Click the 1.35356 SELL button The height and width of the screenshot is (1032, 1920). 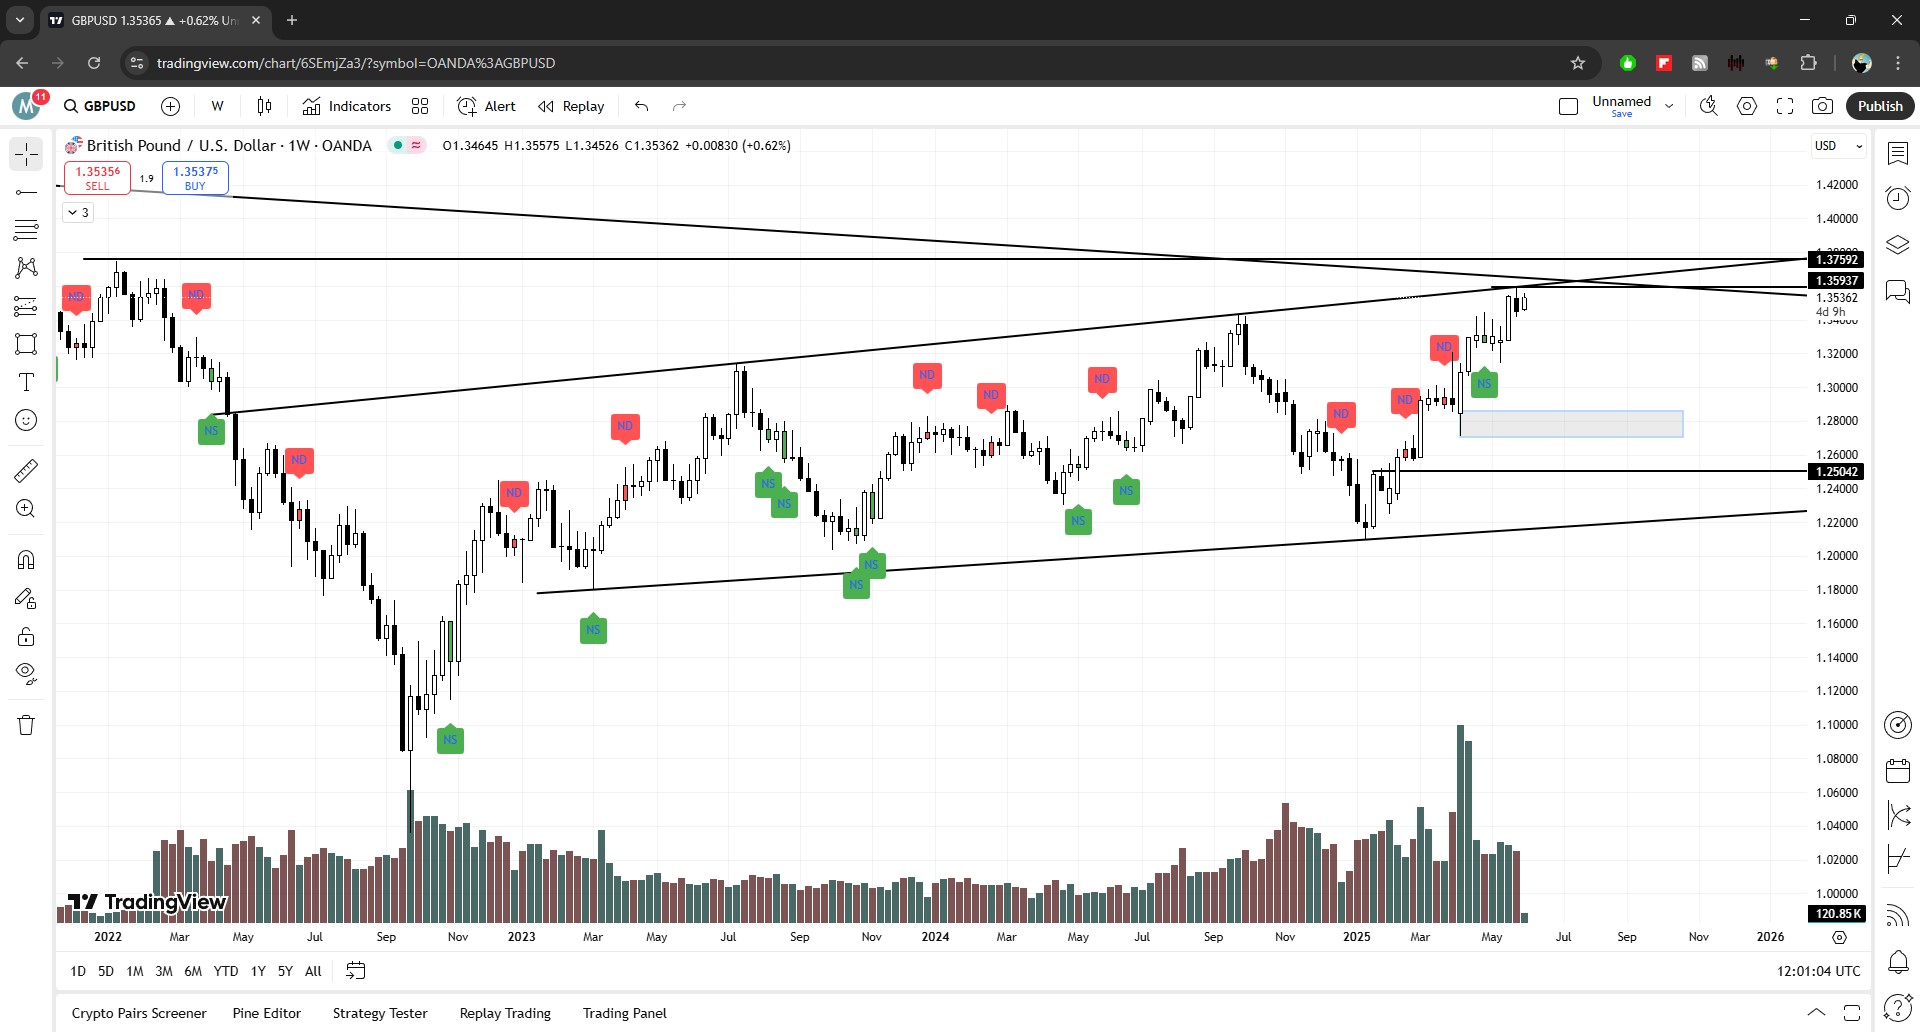point(97,178)
